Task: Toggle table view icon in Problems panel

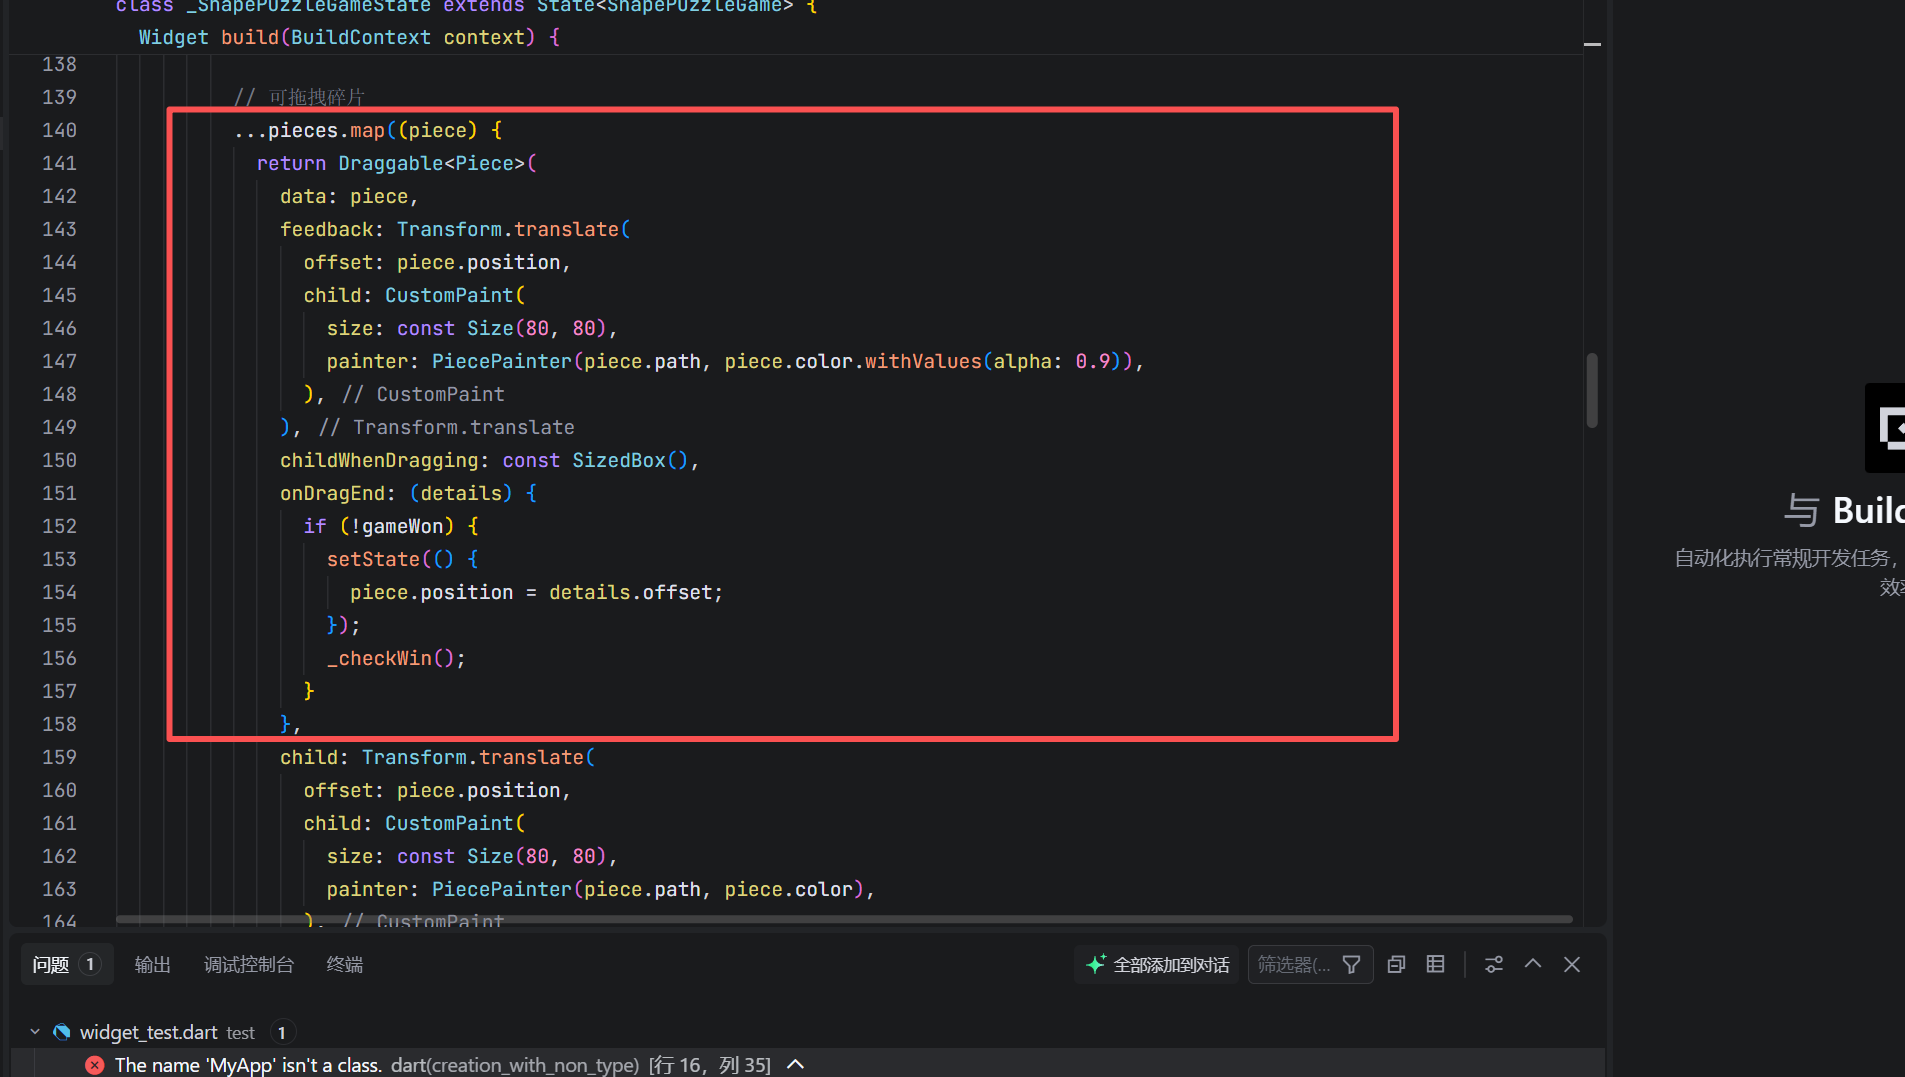Action: (x=1435, y=964)
